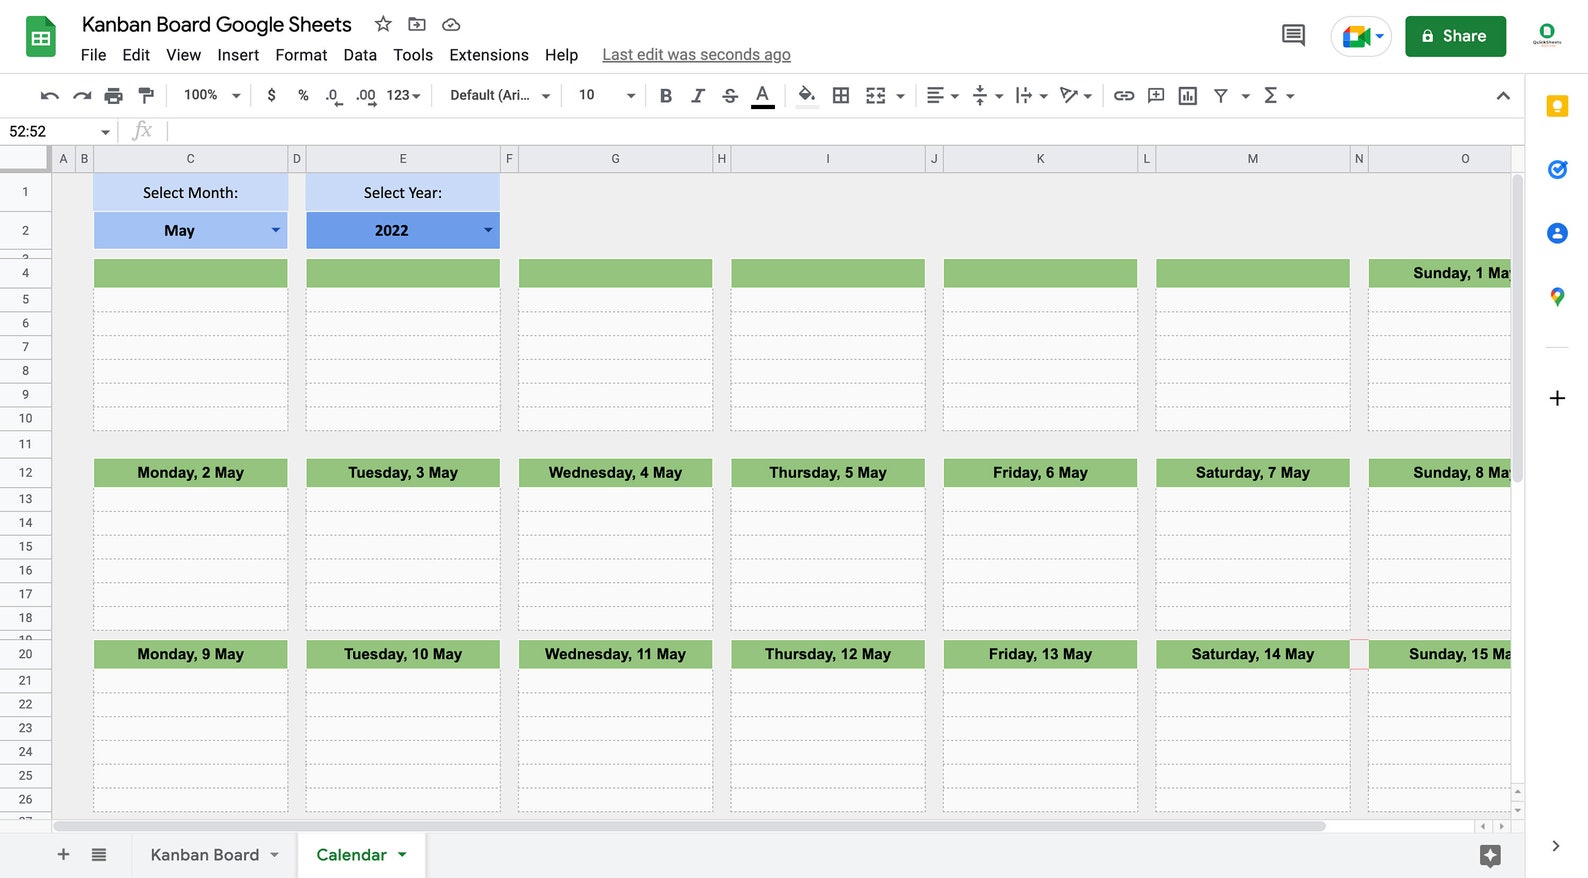Open the merge cells dropdown arrow

pos(901,96)
